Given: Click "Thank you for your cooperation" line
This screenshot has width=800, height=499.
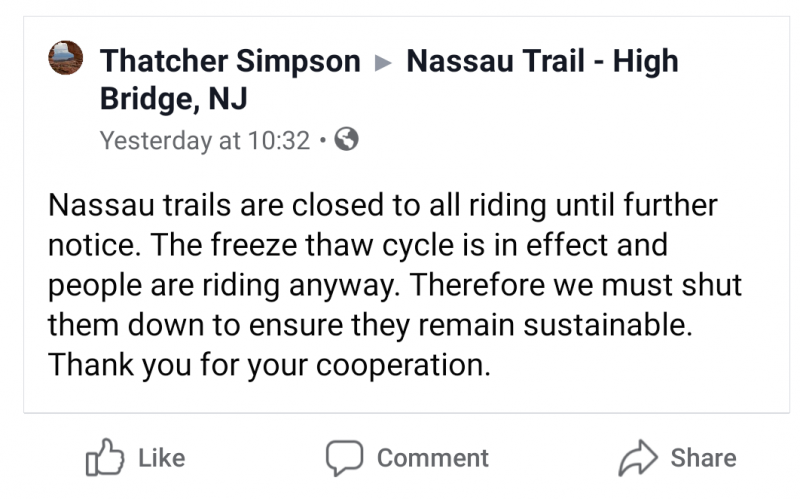Looking at the screenshot, I should pos(270,364).
